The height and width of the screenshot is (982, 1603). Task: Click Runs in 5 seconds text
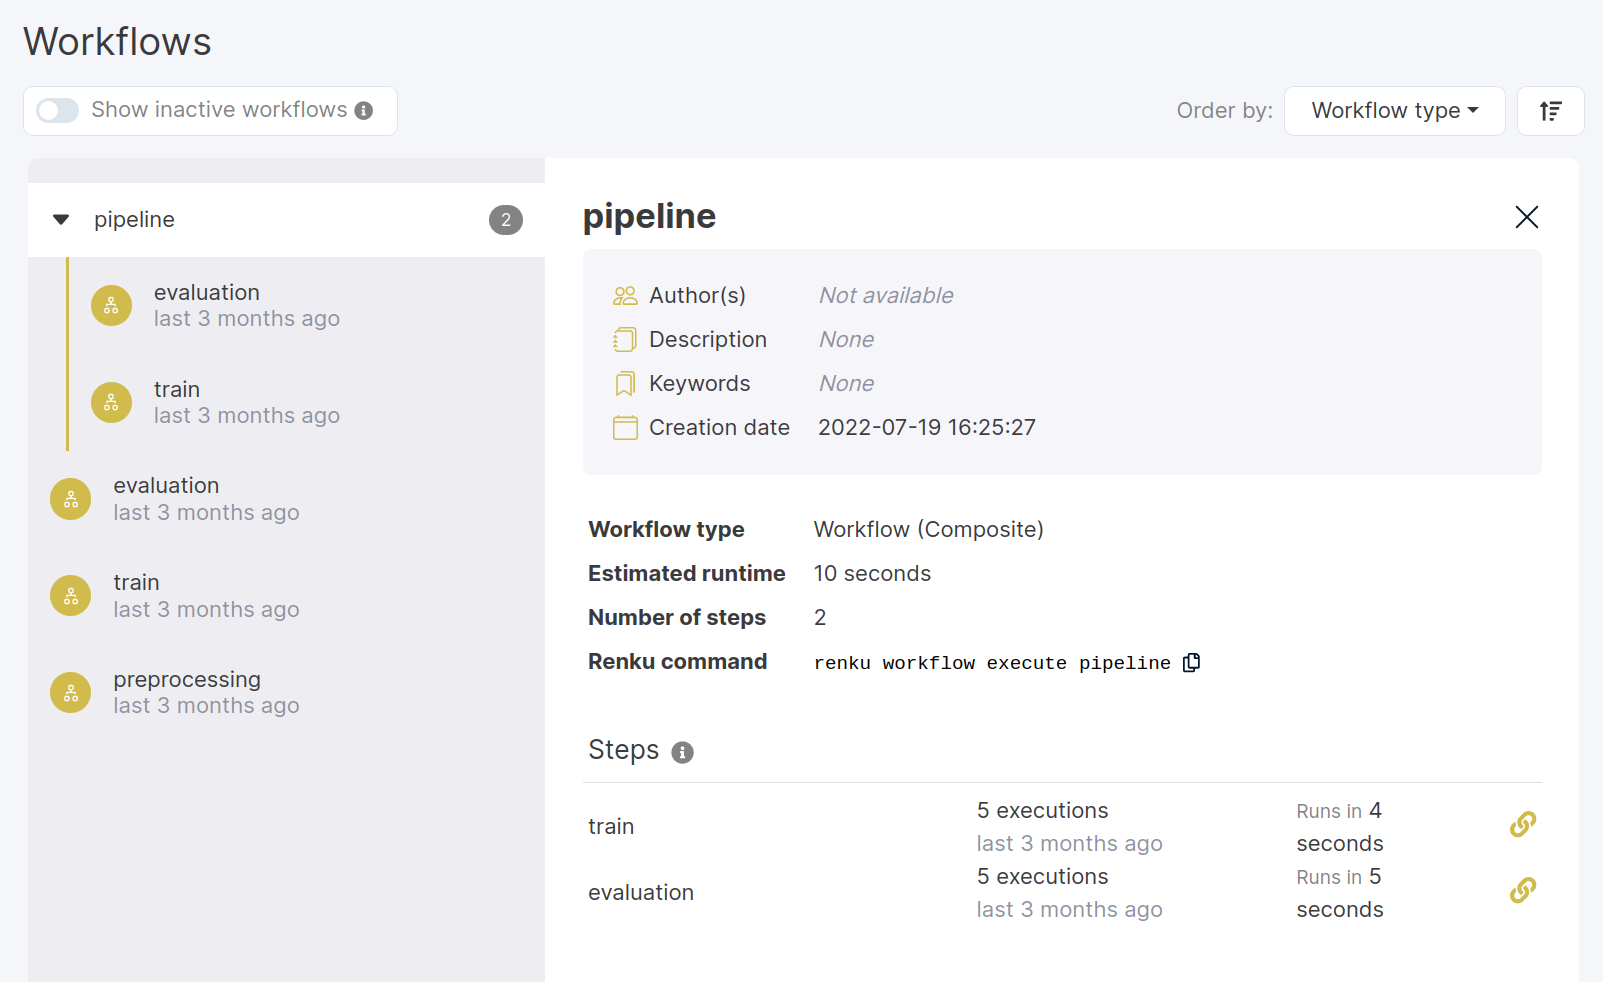[1340, 893]
